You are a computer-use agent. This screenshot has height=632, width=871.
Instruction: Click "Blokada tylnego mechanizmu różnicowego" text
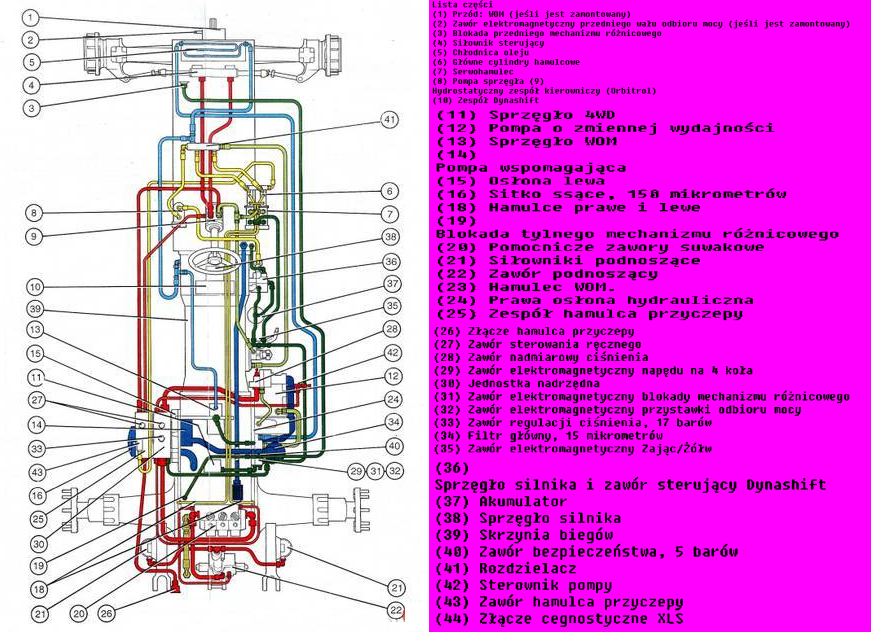(637, 235)
